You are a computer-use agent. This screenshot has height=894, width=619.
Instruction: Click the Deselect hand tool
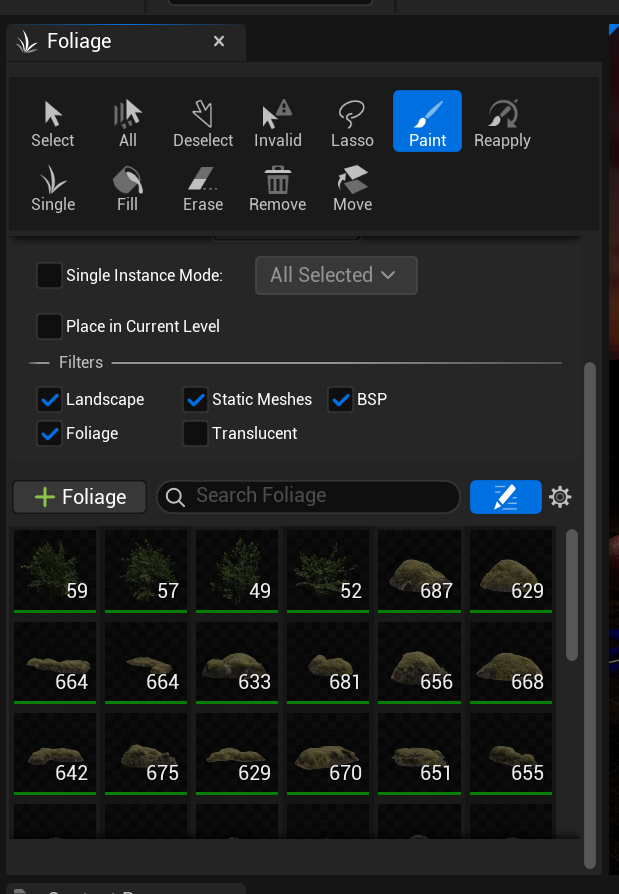pos(203,122)
